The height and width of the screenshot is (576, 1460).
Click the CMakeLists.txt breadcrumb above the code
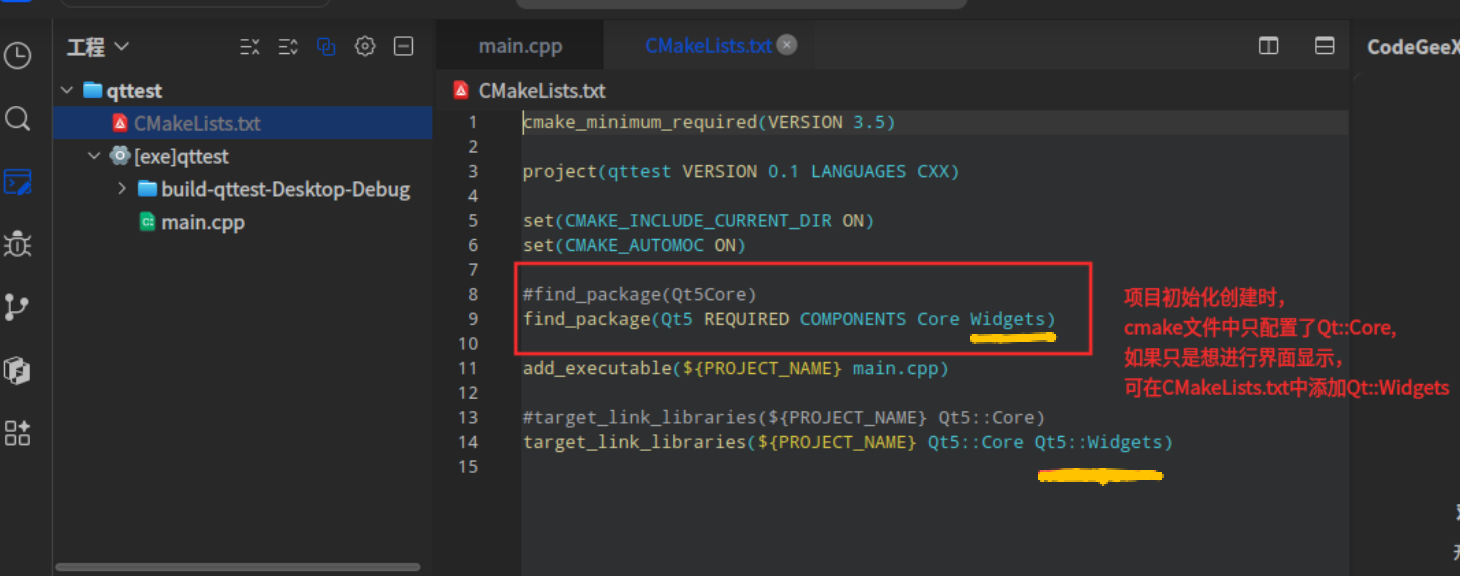[x=542, y=91]
